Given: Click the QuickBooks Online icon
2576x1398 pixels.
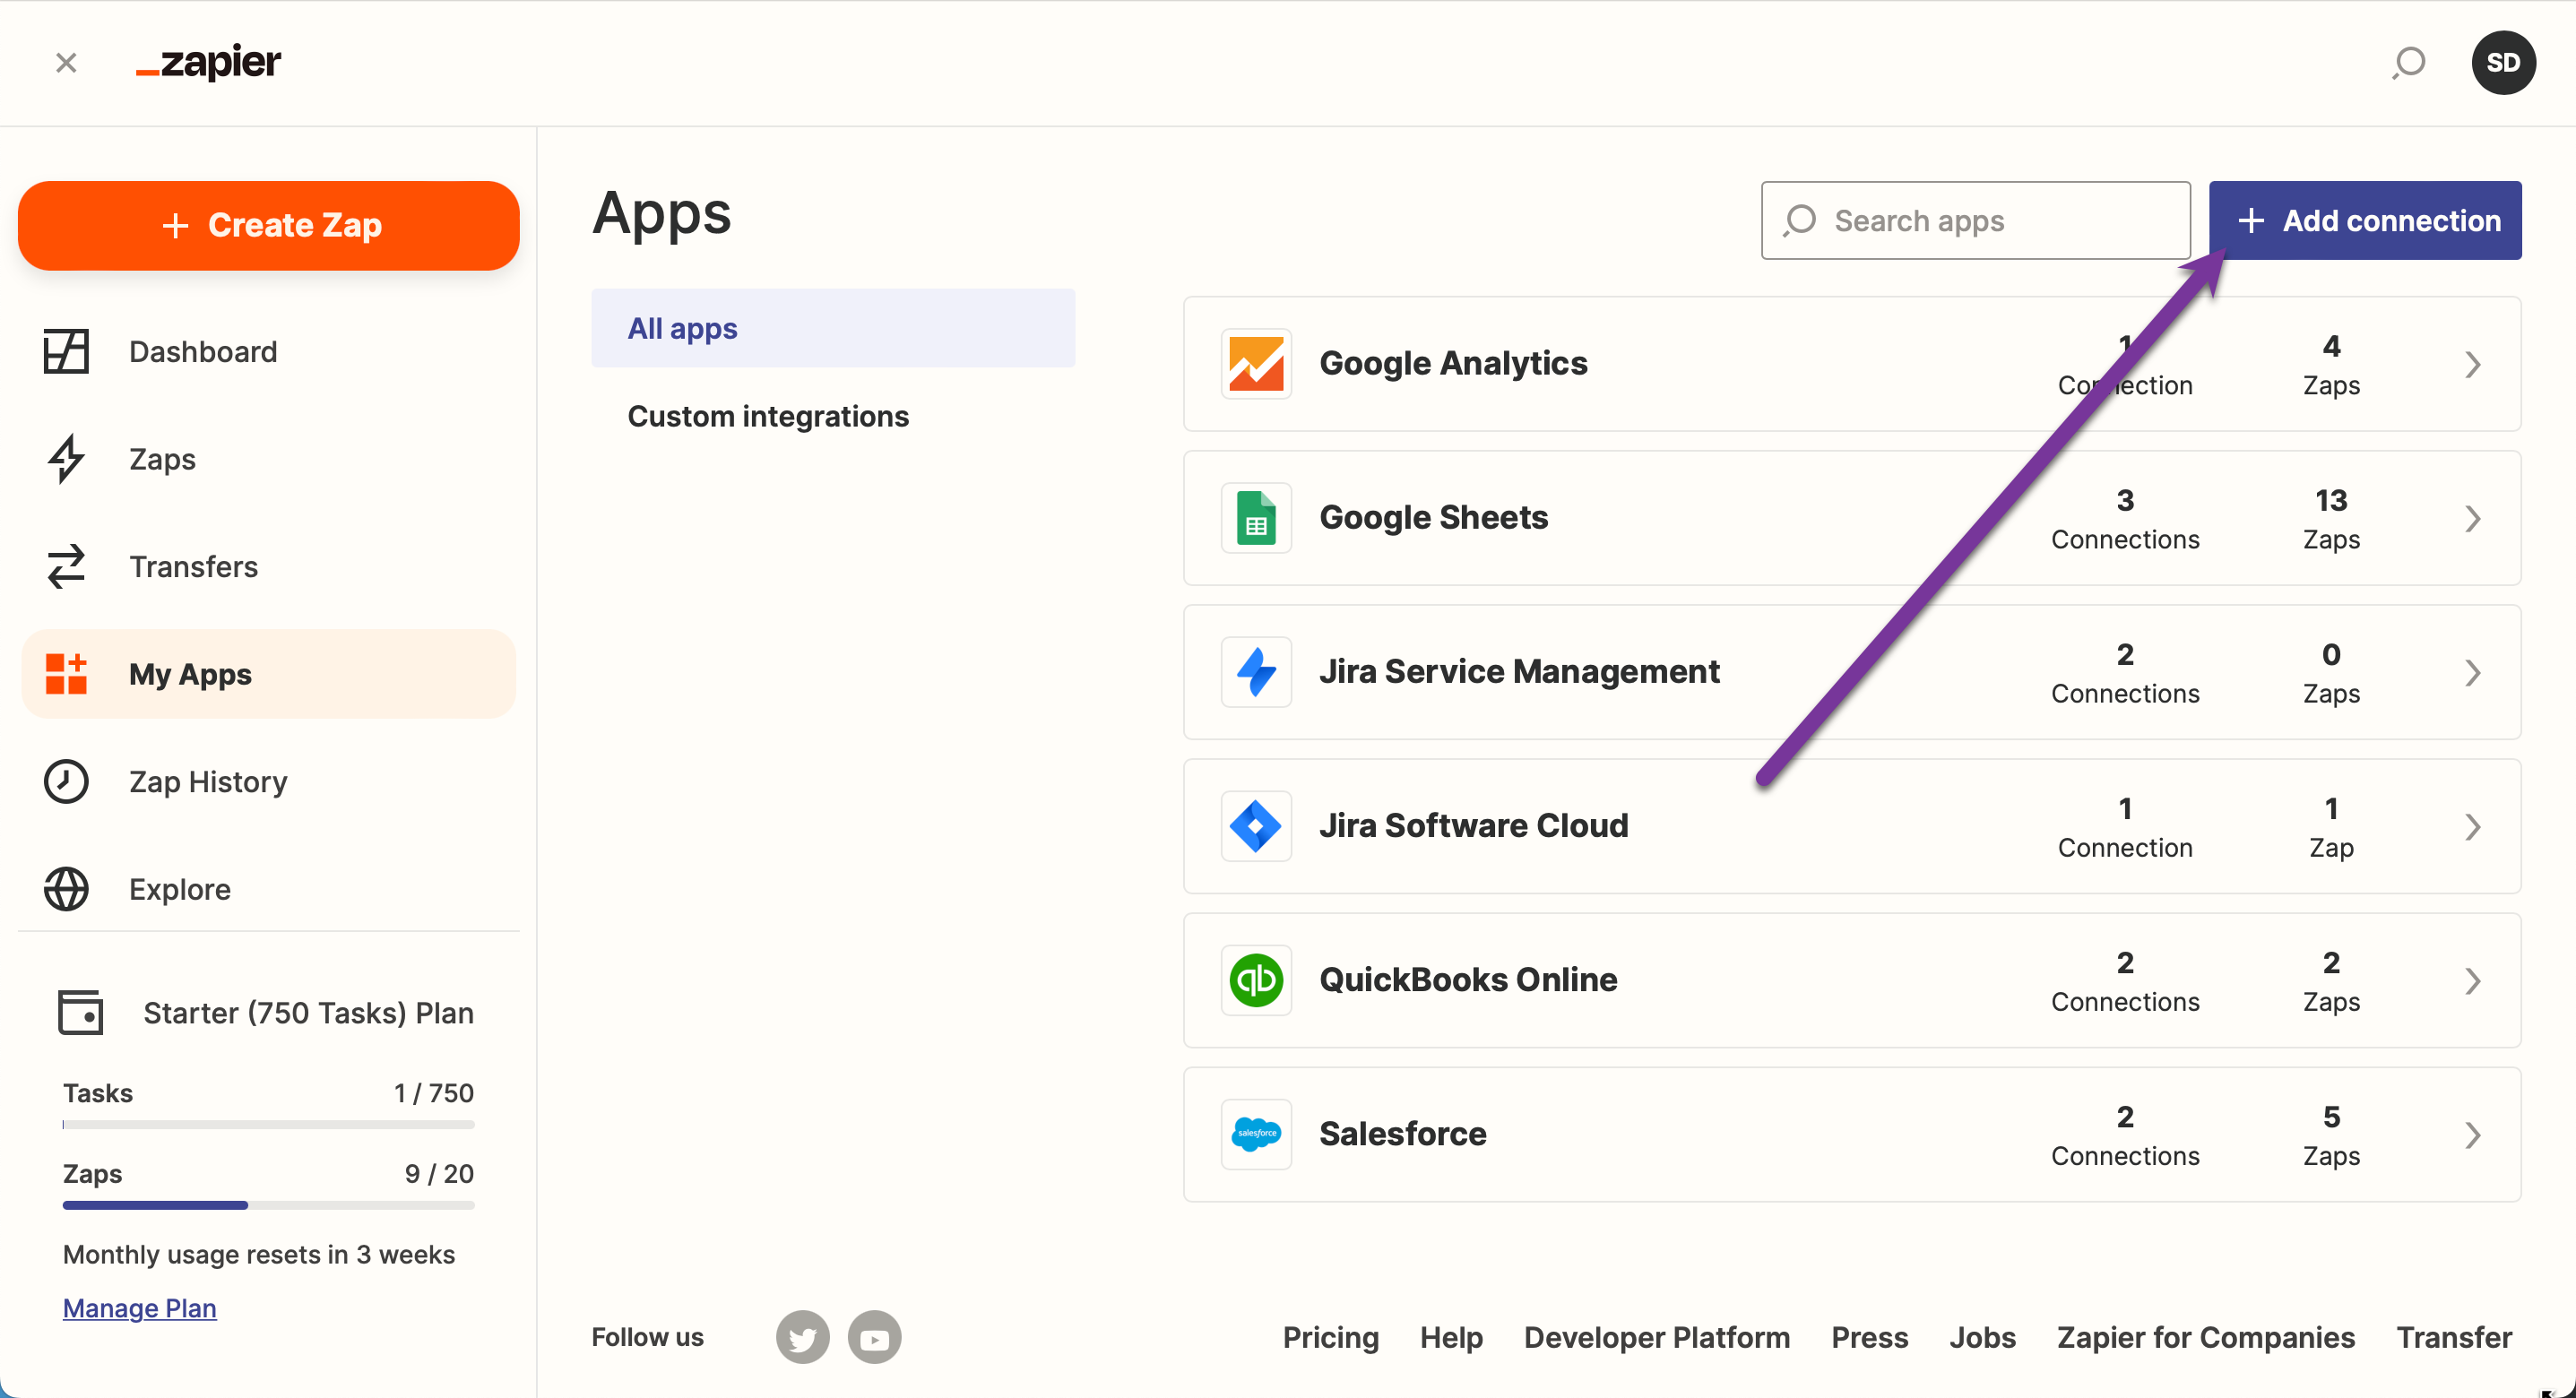Looking at the screenshot, I should (x=1256, y=980).
